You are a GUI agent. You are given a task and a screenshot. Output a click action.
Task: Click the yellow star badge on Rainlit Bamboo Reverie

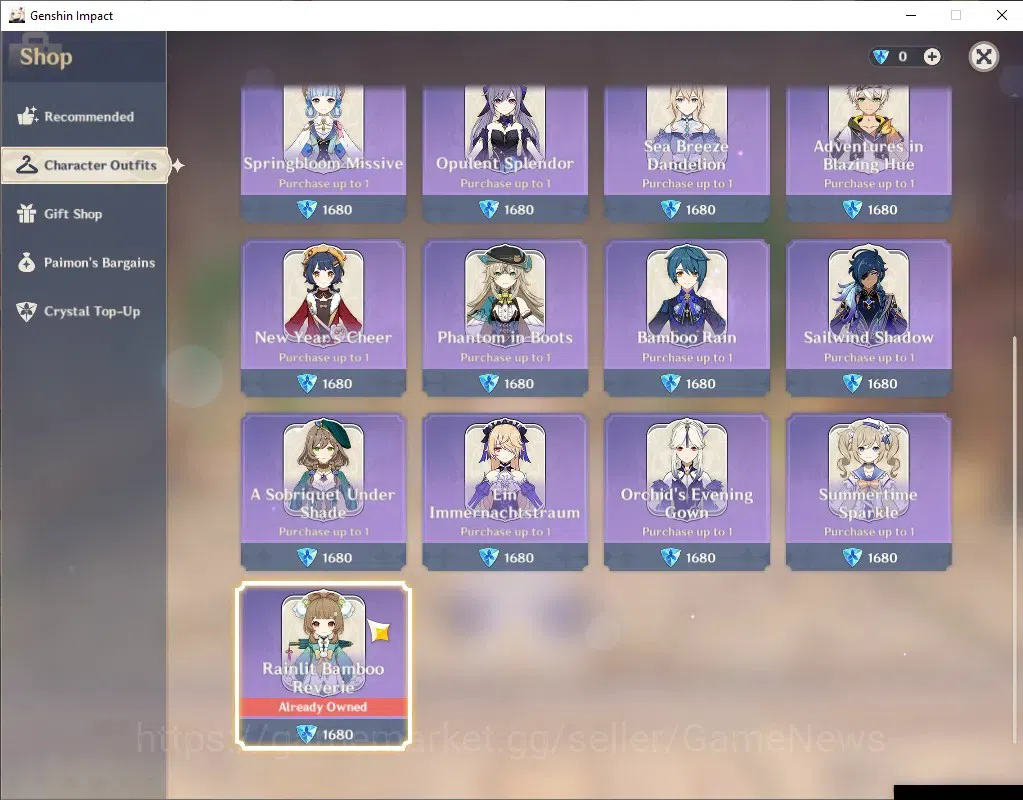[x=380, y=631]
